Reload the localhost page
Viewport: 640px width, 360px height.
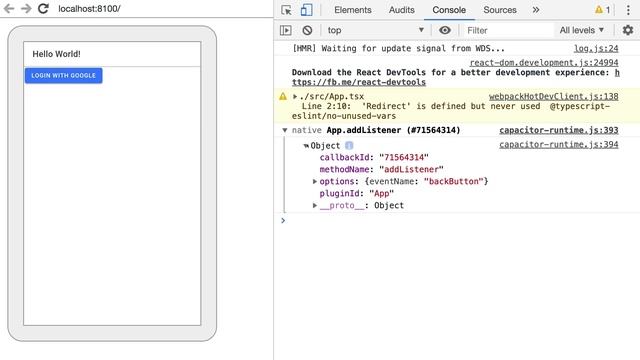coord(43,9)
